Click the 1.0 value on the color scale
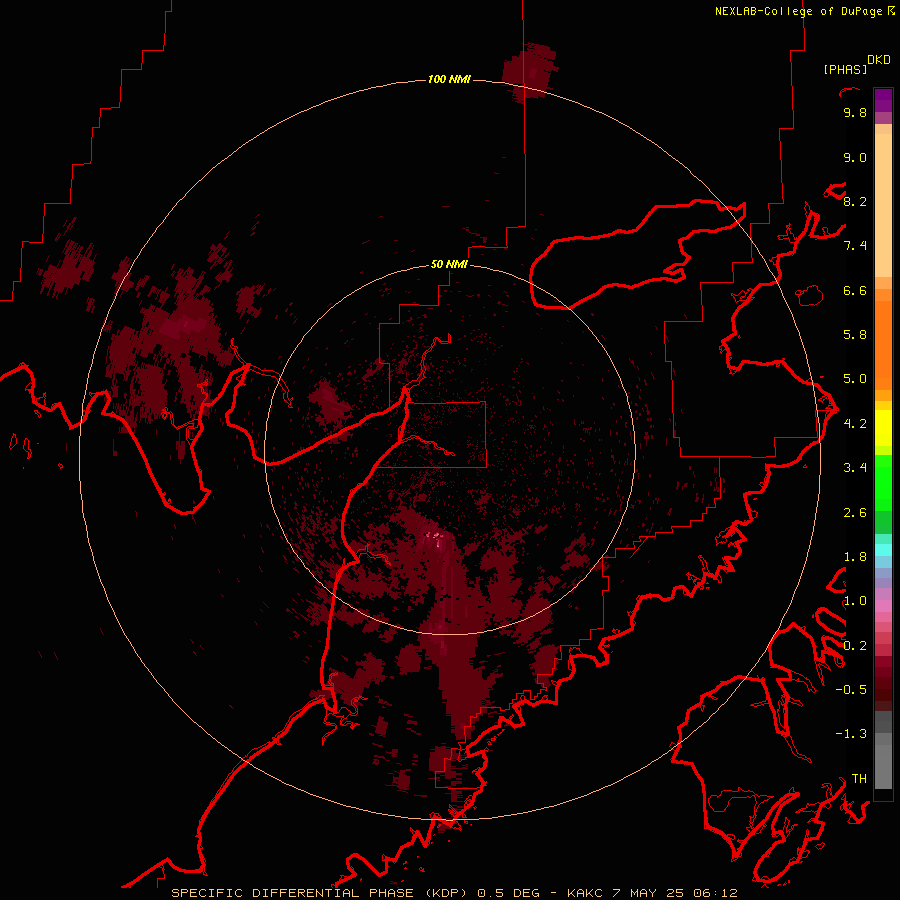 pos(855,601)
